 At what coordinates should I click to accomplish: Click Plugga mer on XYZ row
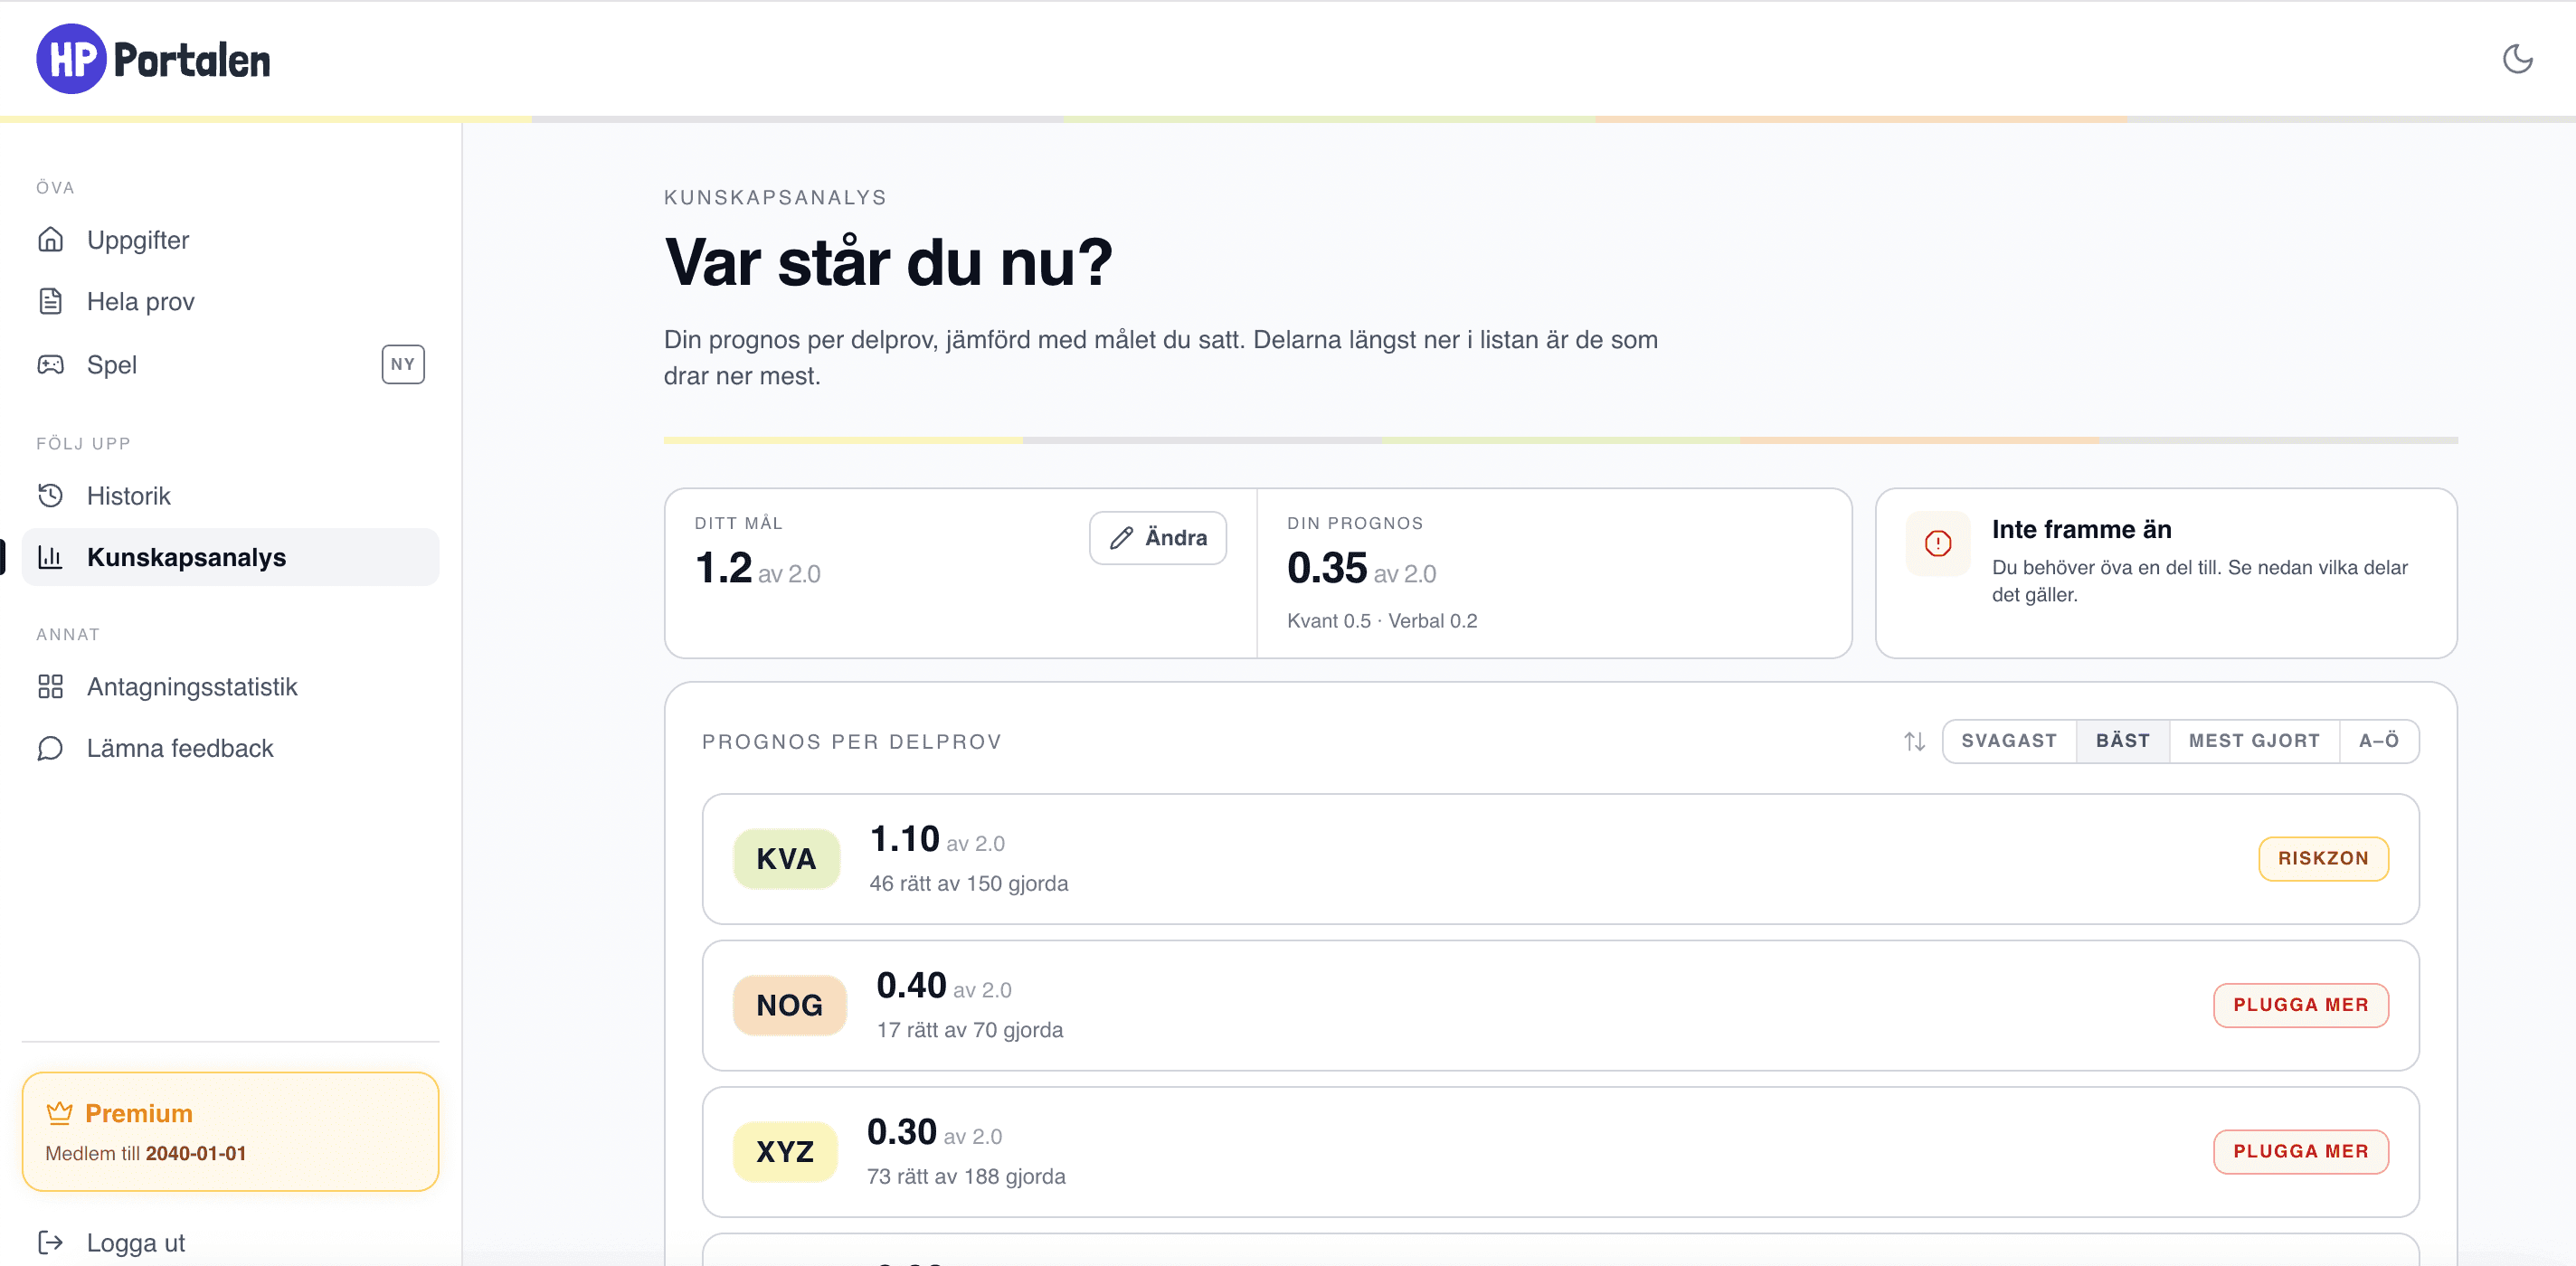pos(2300,1151)
